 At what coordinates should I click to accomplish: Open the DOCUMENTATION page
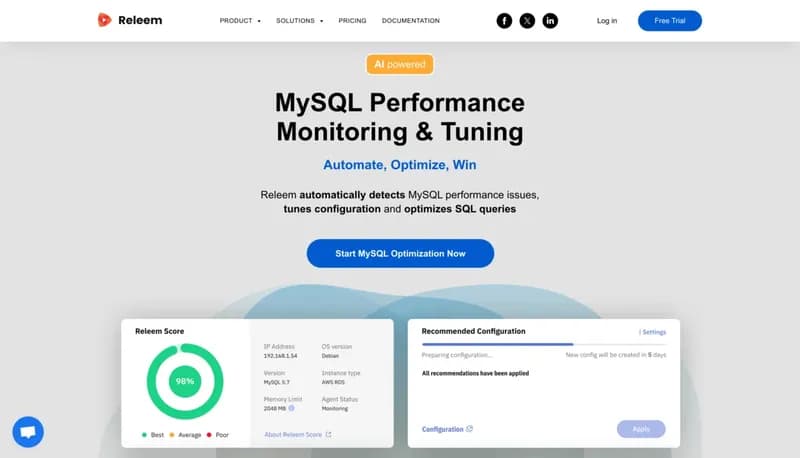(411, 21)
